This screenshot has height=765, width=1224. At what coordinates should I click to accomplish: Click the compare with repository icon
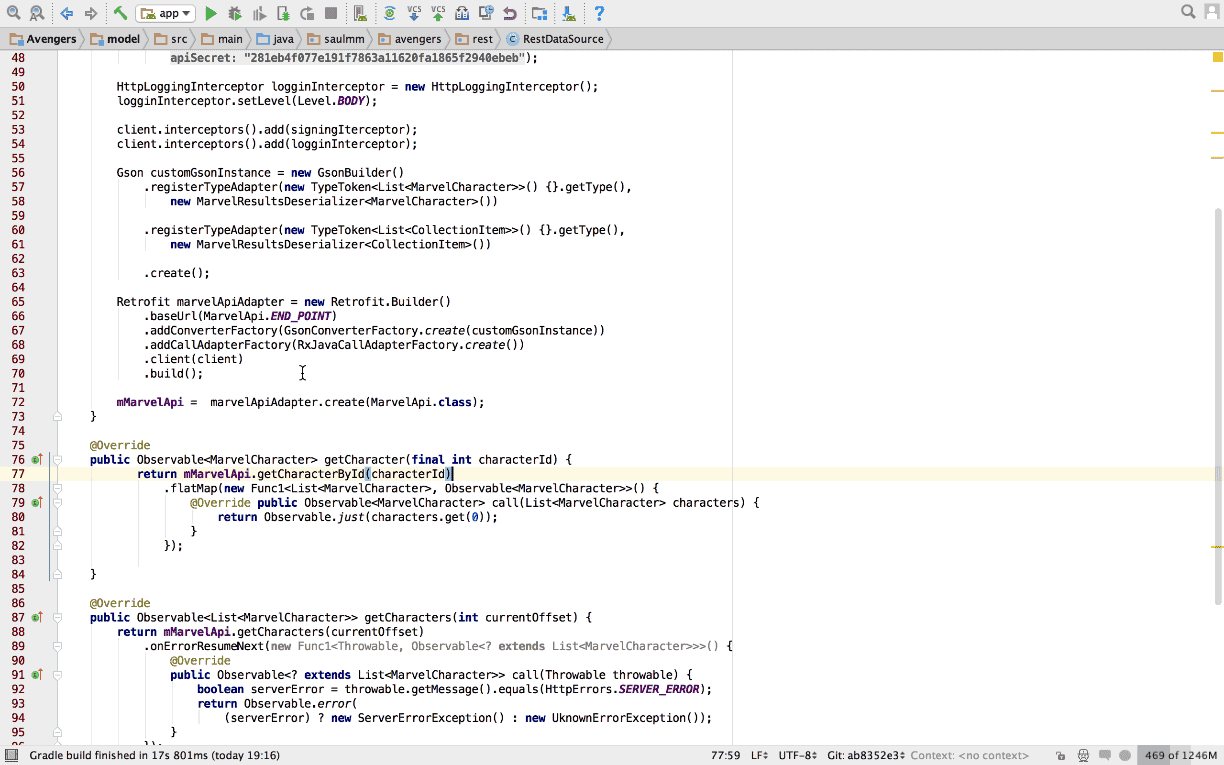click(462, 13)
